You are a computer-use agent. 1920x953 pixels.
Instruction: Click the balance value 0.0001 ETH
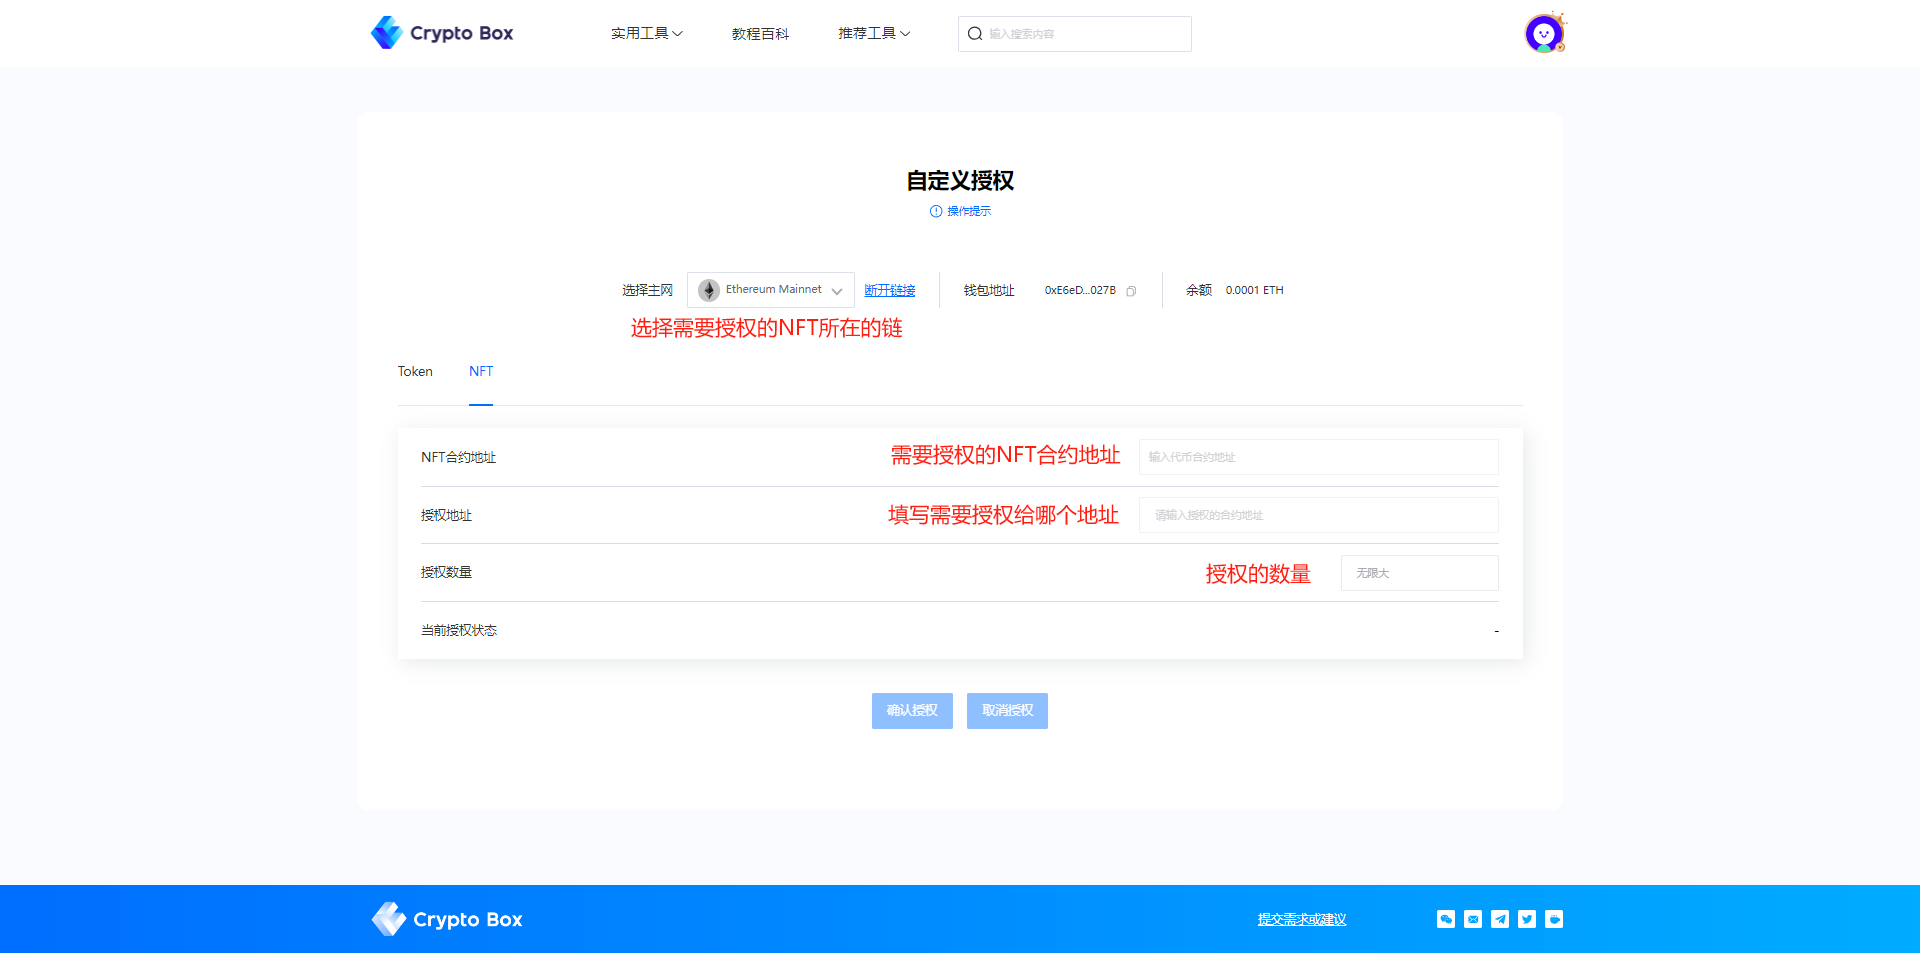(x=1254, y=291)
